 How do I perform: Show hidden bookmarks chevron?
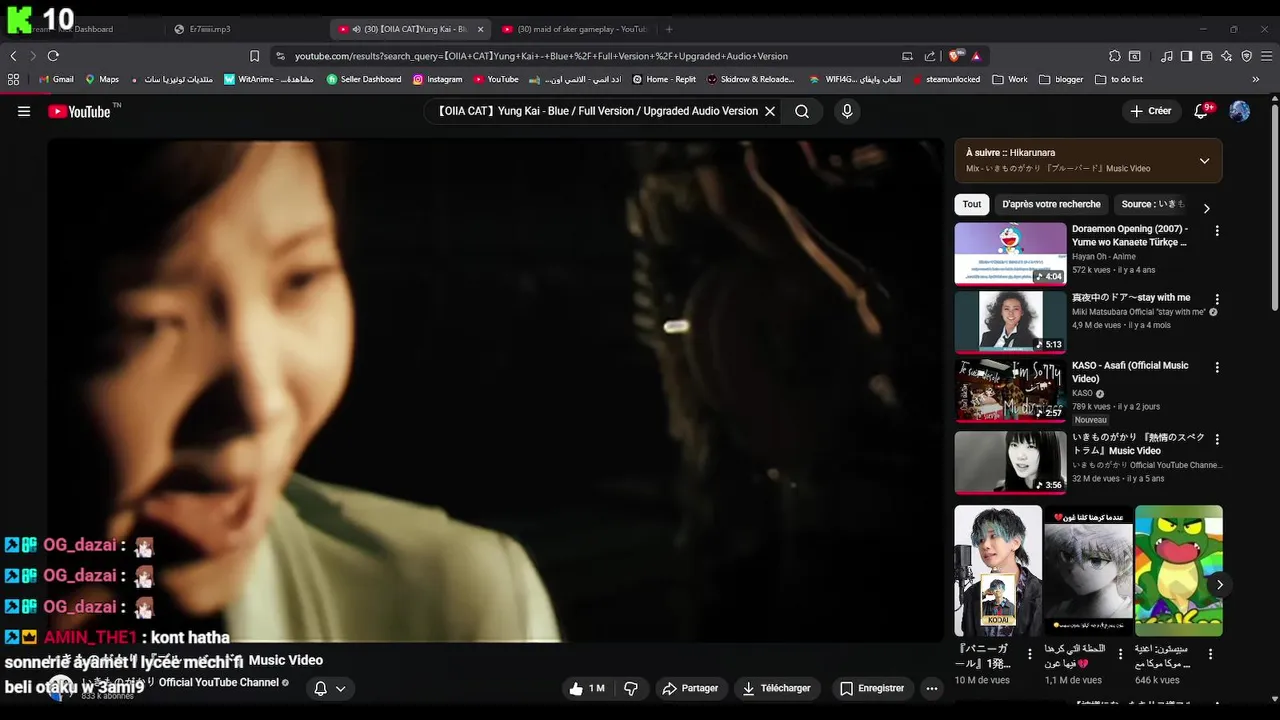tap(1256, 79)
